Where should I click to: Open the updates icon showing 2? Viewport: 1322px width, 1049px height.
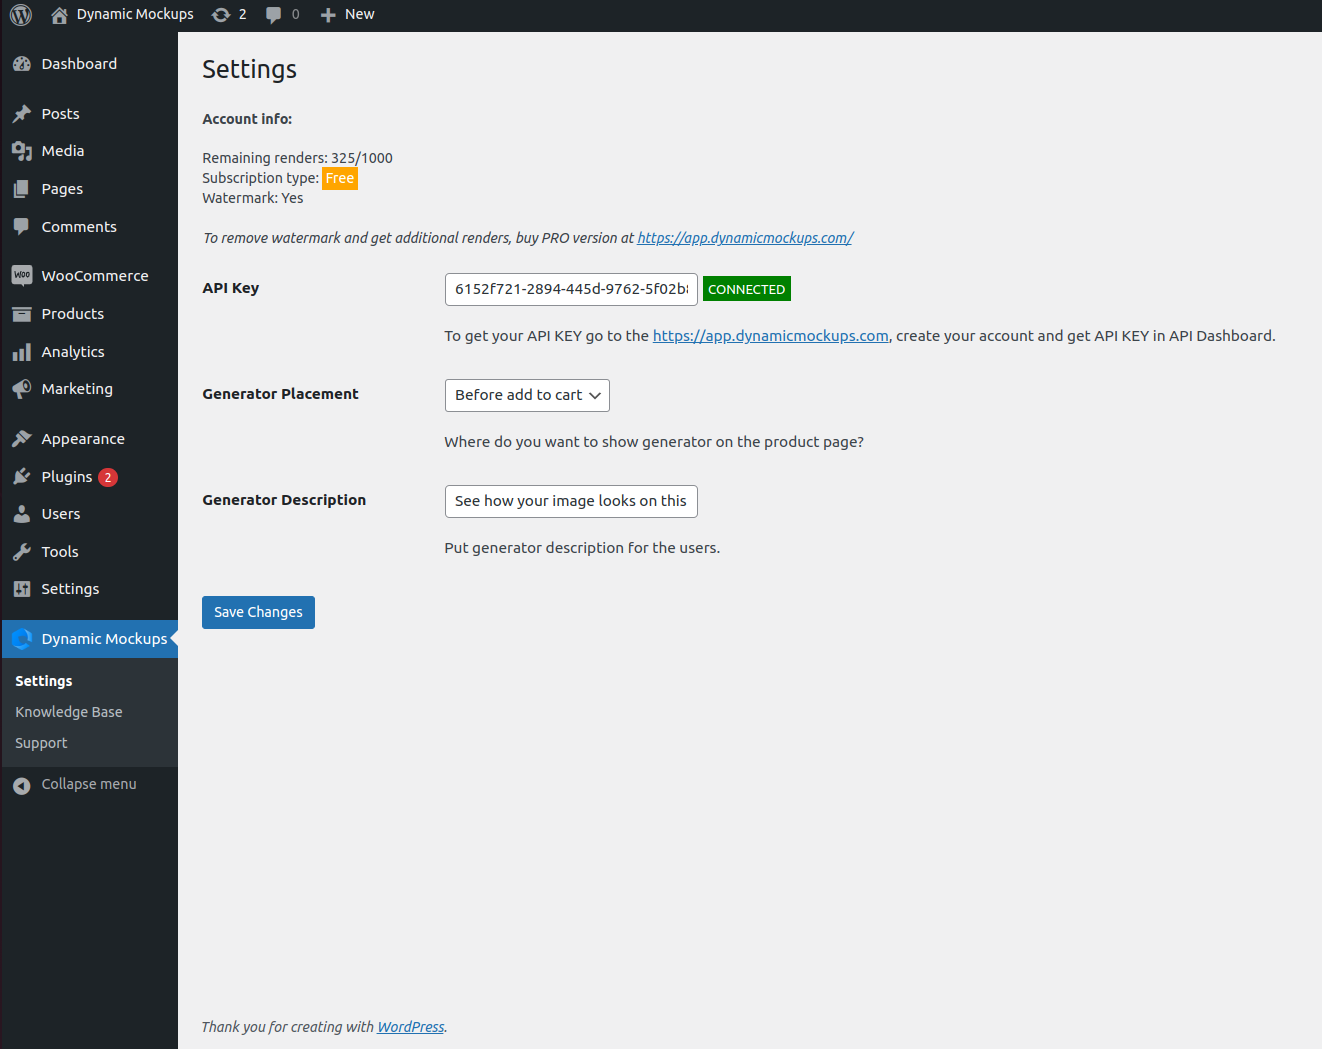[x=221, y=15]
